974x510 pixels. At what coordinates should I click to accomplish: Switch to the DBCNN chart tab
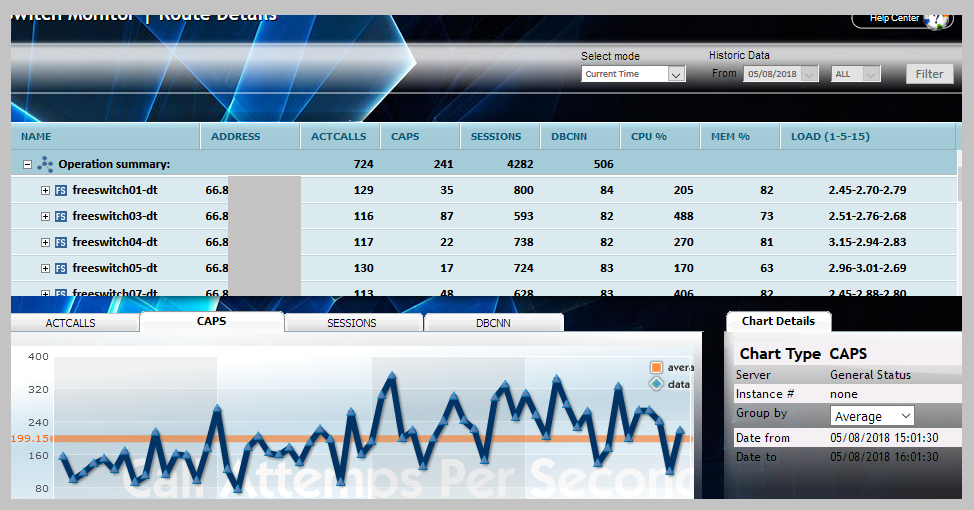click(x=494, y=323)
